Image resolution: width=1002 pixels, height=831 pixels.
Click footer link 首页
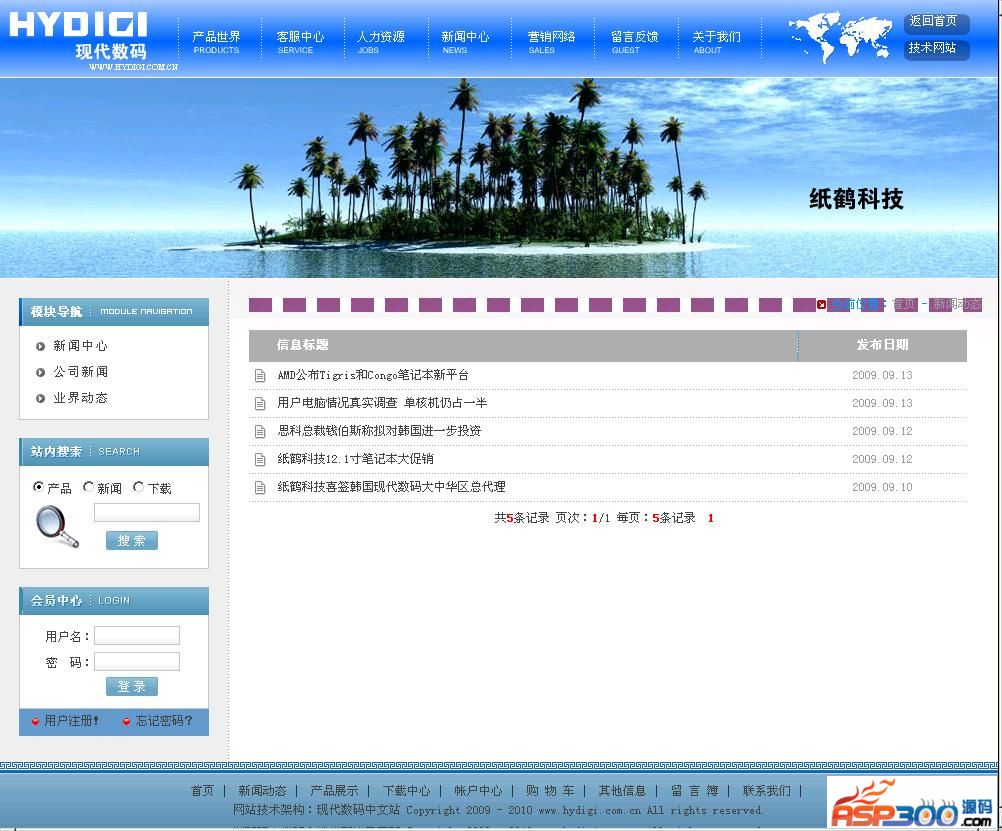click(203, 791)
